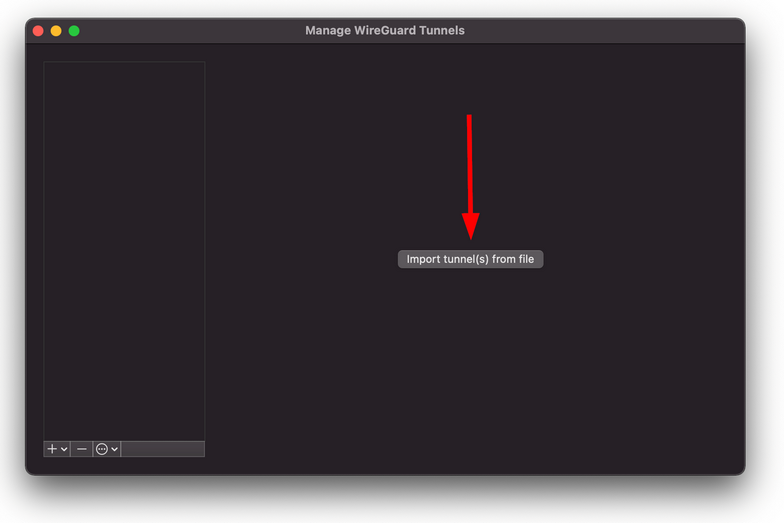Click the red arrow's arrowhead
This screenshot has width=784, height=523.
(470, 226)
